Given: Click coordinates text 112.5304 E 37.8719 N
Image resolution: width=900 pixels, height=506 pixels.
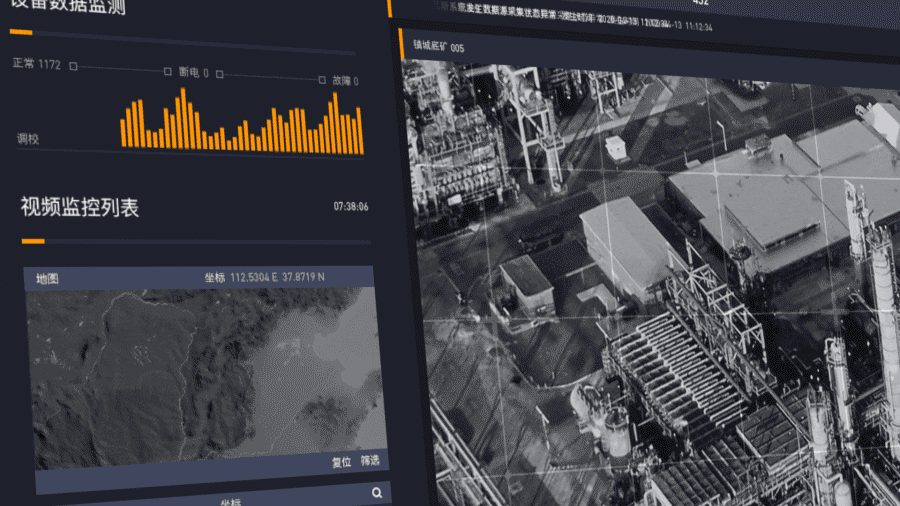Looking at the screenshot, I should 277,277.
